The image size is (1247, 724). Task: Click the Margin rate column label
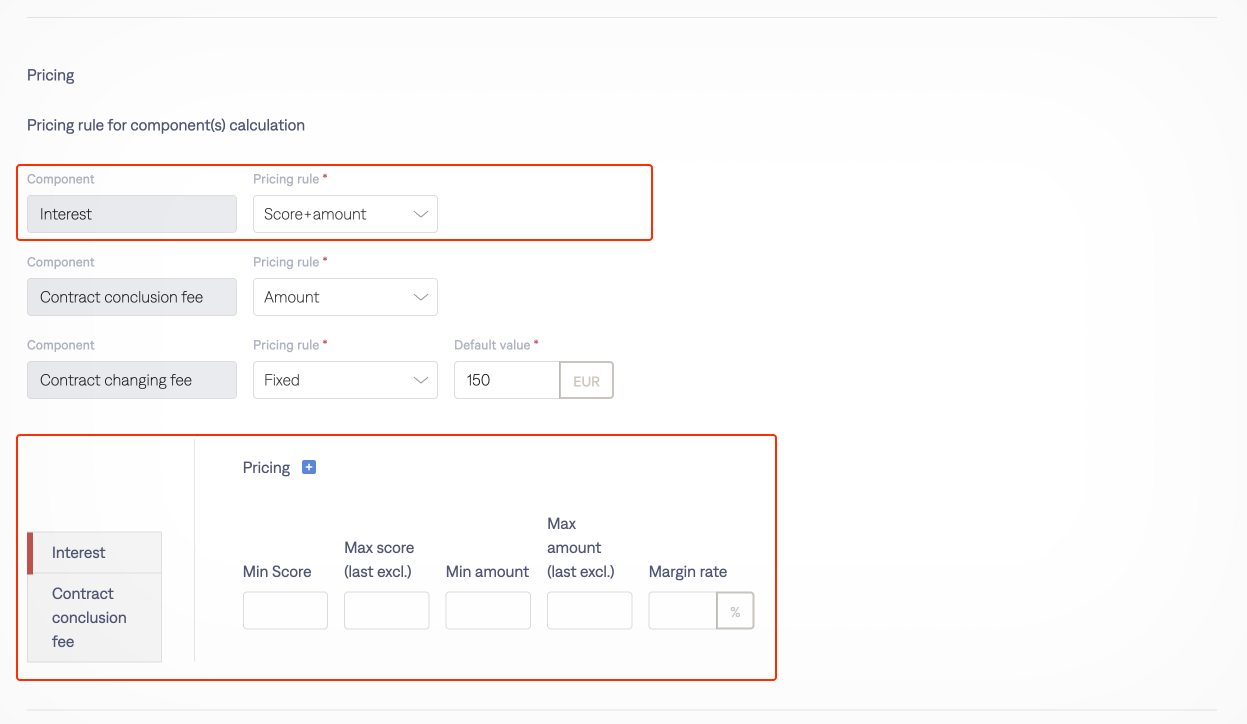[x=688, y=572]
